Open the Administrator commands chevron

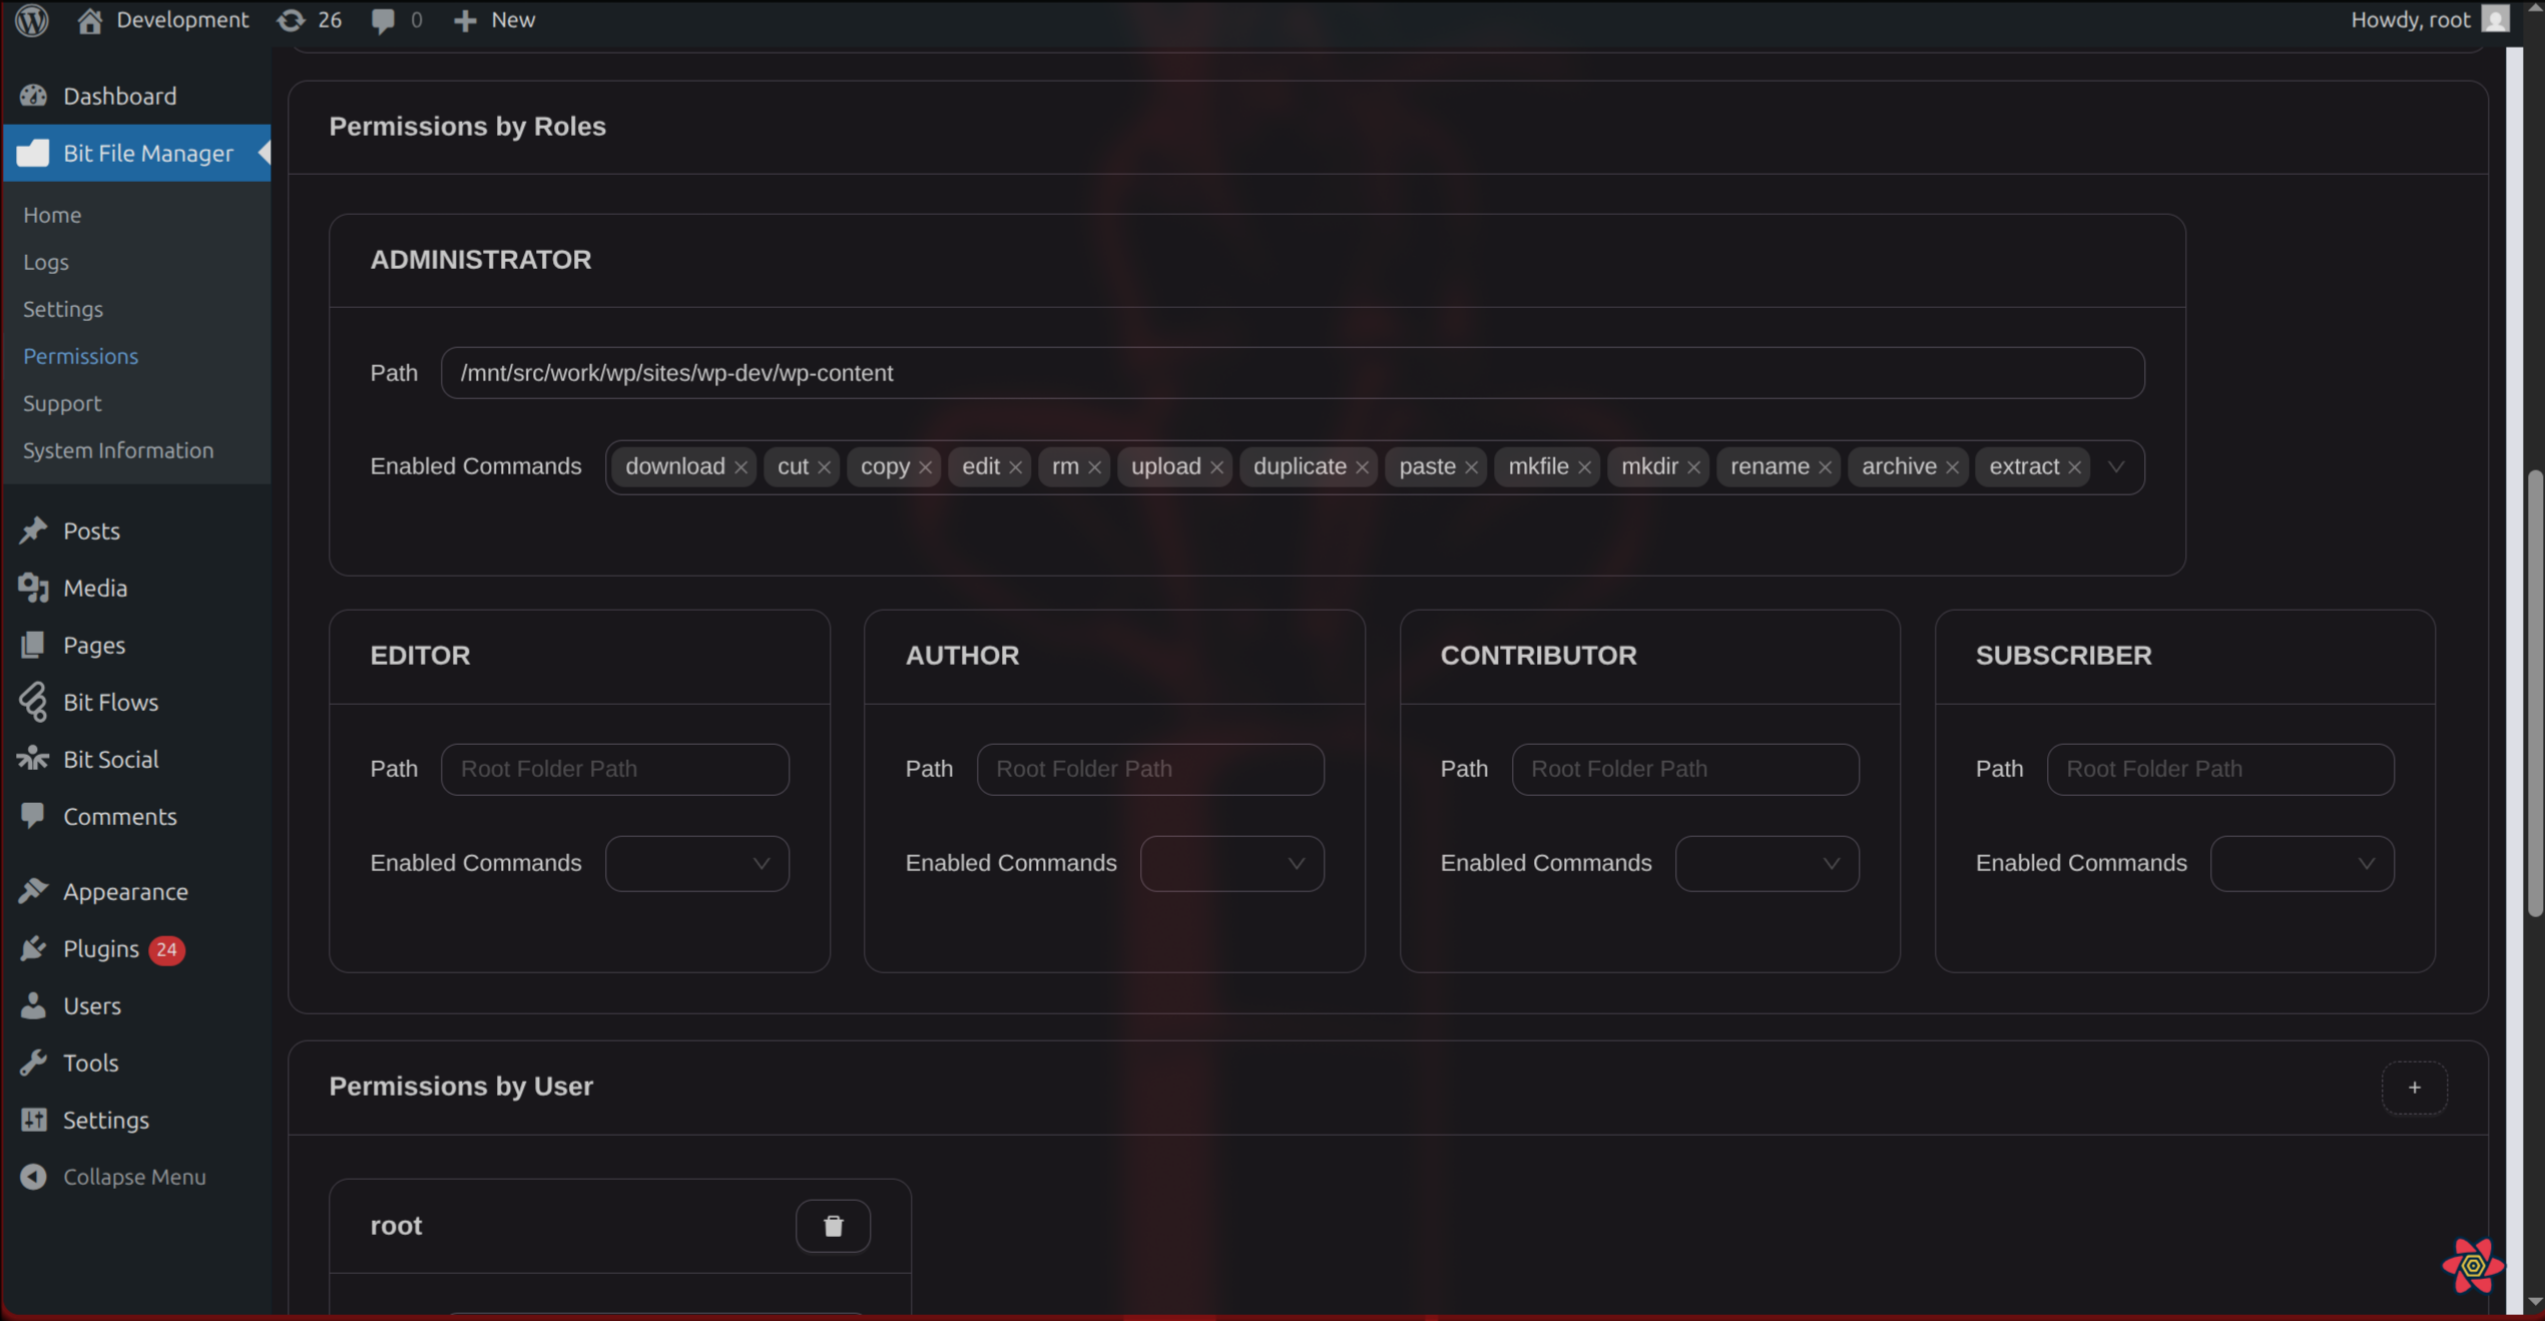(x=2116, y=466)
